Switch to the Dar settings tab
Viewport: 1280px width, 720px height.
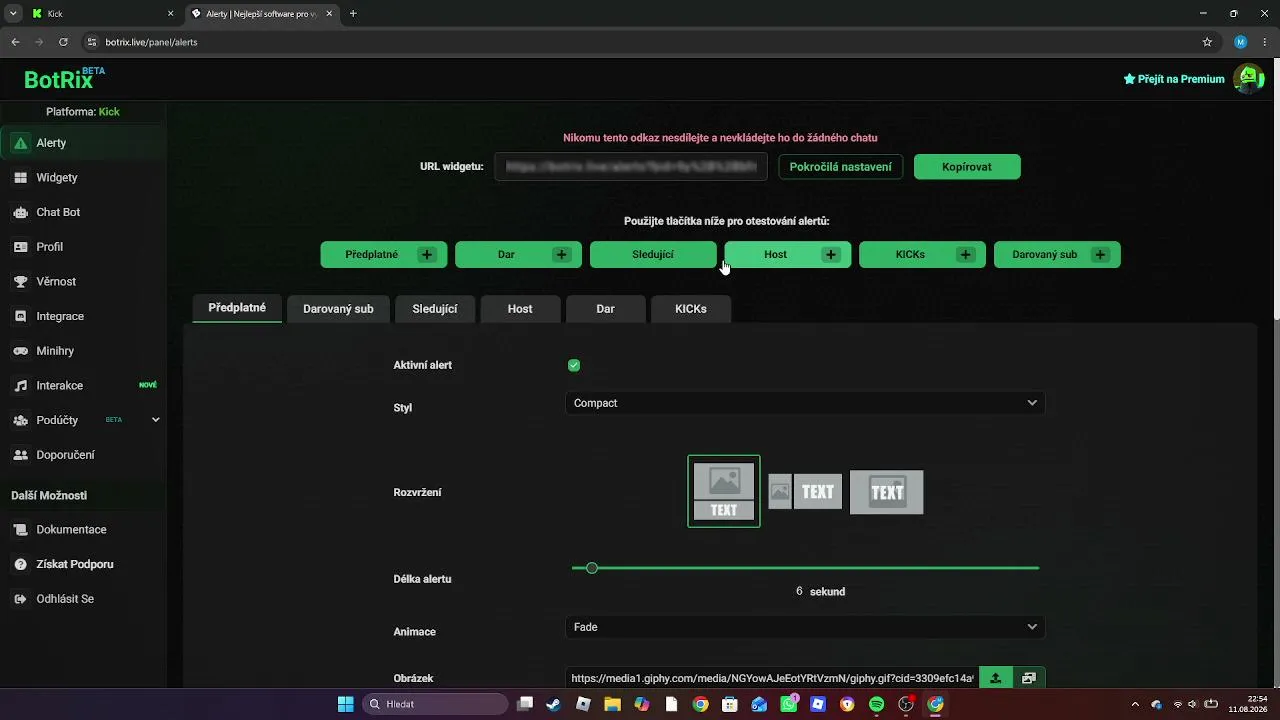[x=605, y=309]
